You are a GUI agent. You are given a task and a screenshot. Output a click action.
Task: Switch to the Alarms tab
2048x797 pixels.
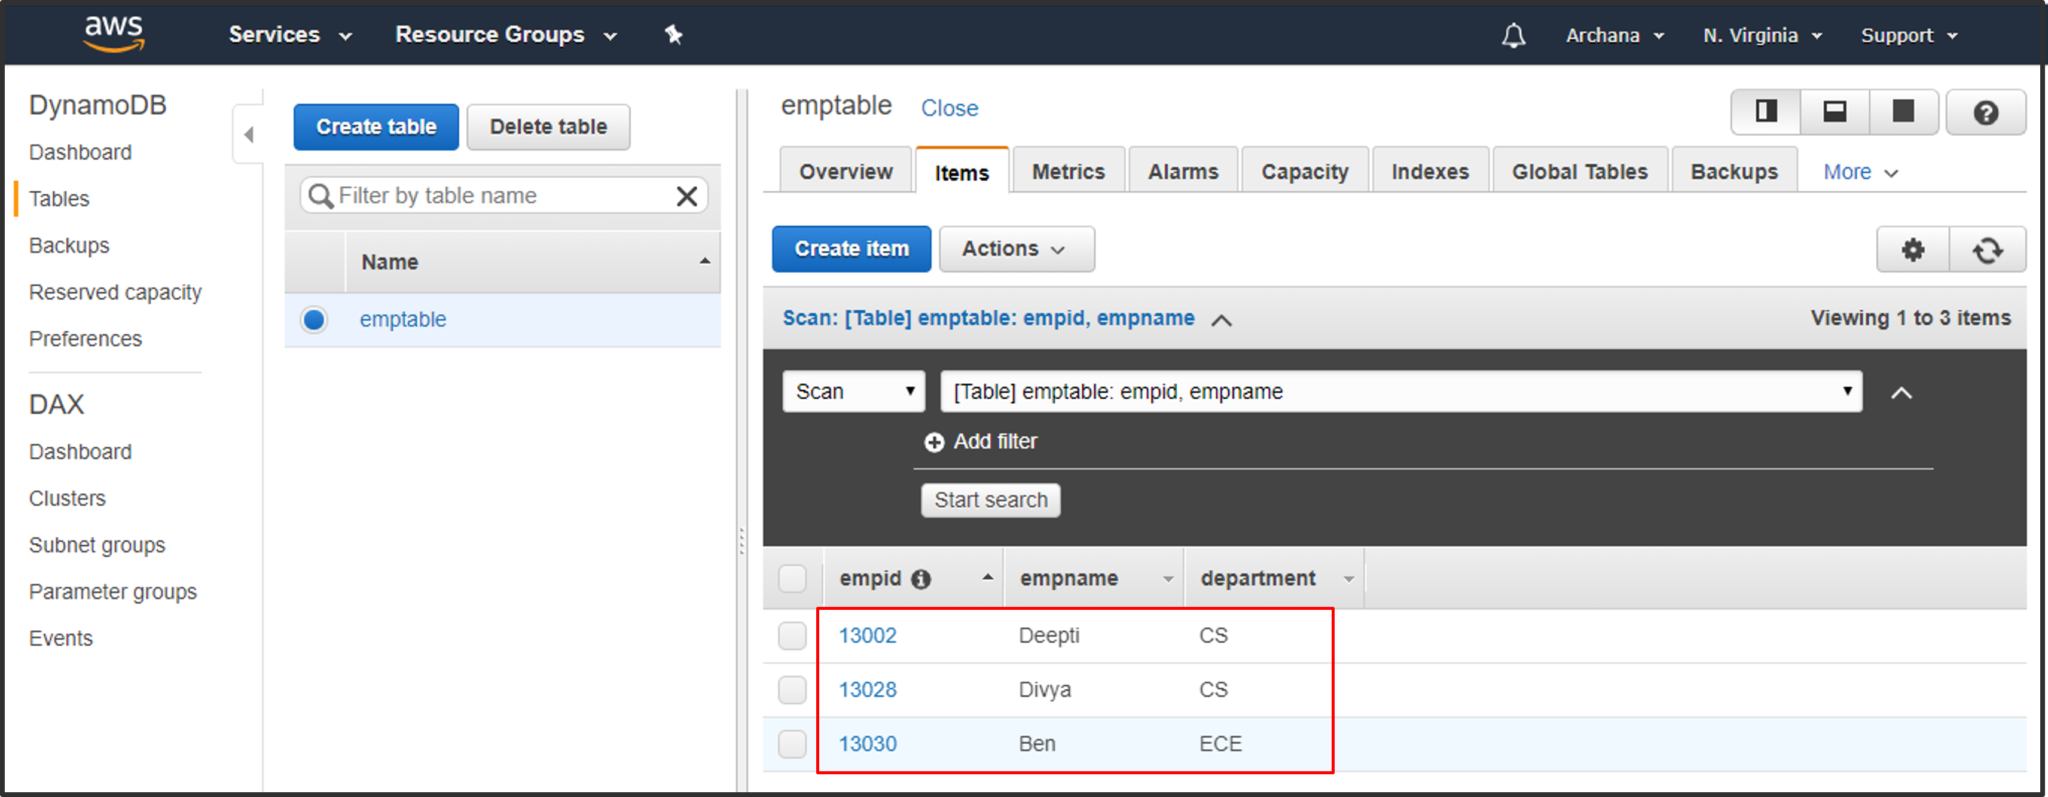1183,172
